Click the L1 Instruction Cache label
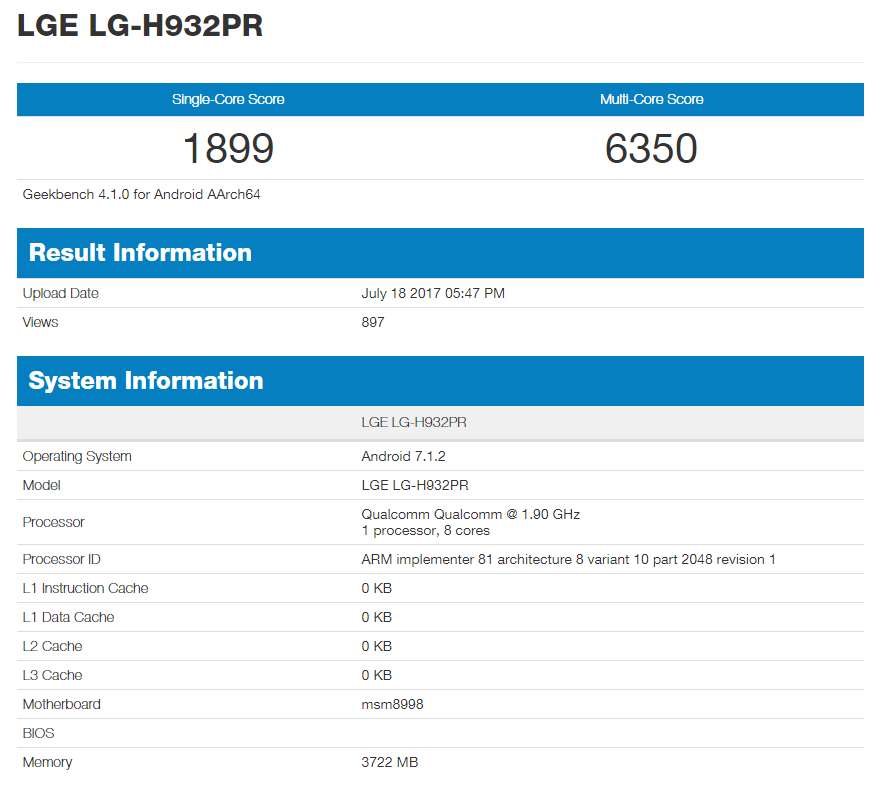 [85, 588]
